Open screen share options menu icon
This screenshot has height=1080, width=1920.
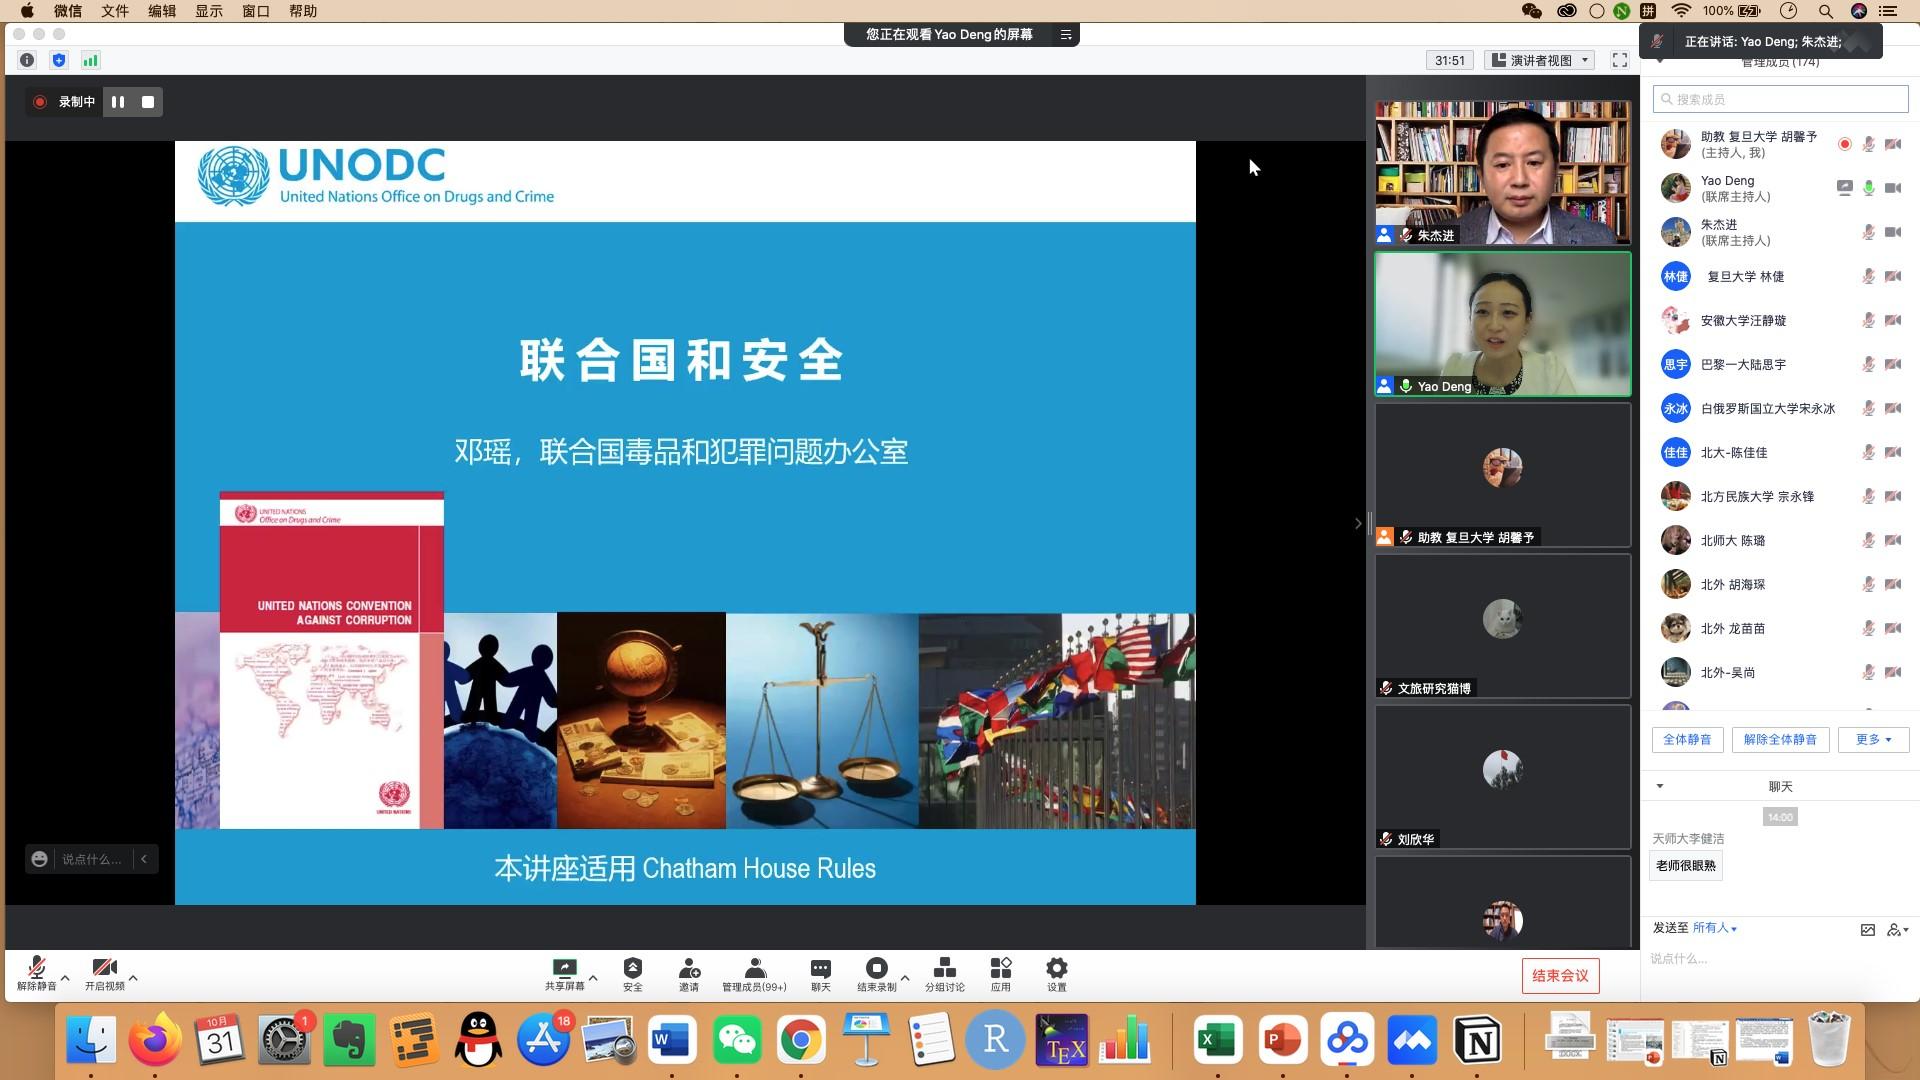[x=1066, y=34]
